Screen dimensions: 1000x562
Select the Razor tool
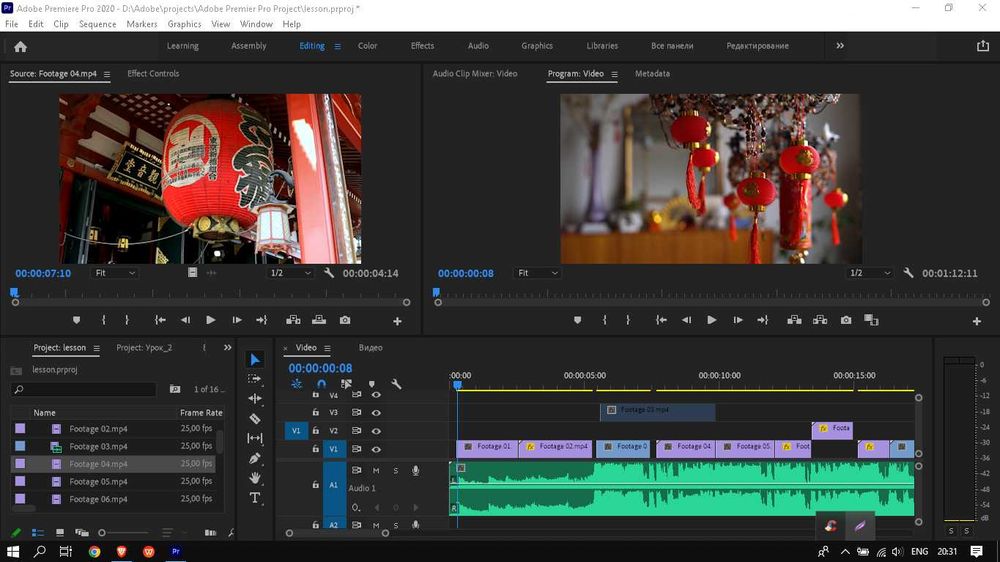255,419
